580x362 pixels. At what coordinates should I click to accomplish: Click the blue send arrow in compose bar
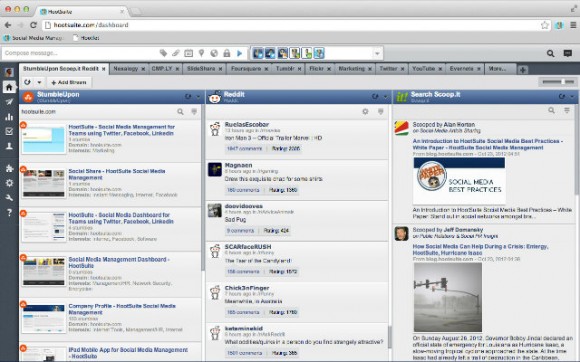(239, 53)
